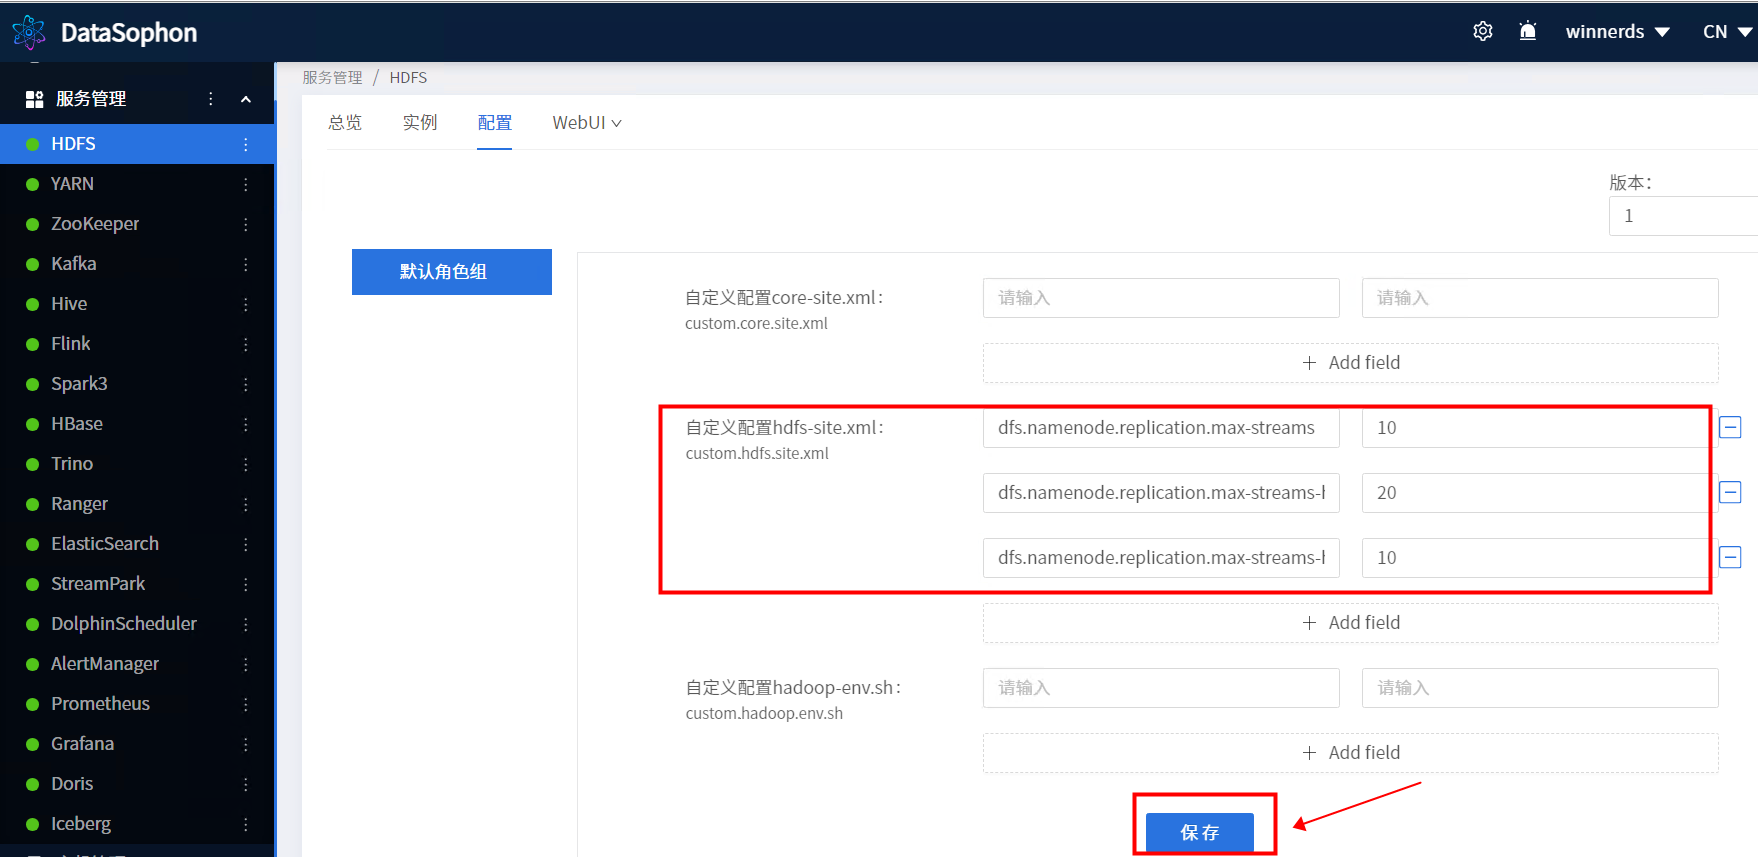Select Grafana service in sidebar
Viewport: 1758px width, 857px height.
[137, 744]
